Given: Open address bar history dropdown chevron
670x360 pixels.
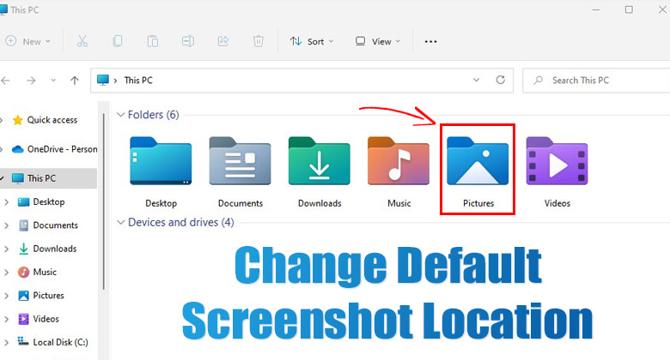Looking at the screenshot, I should click(x=476, y=80).
